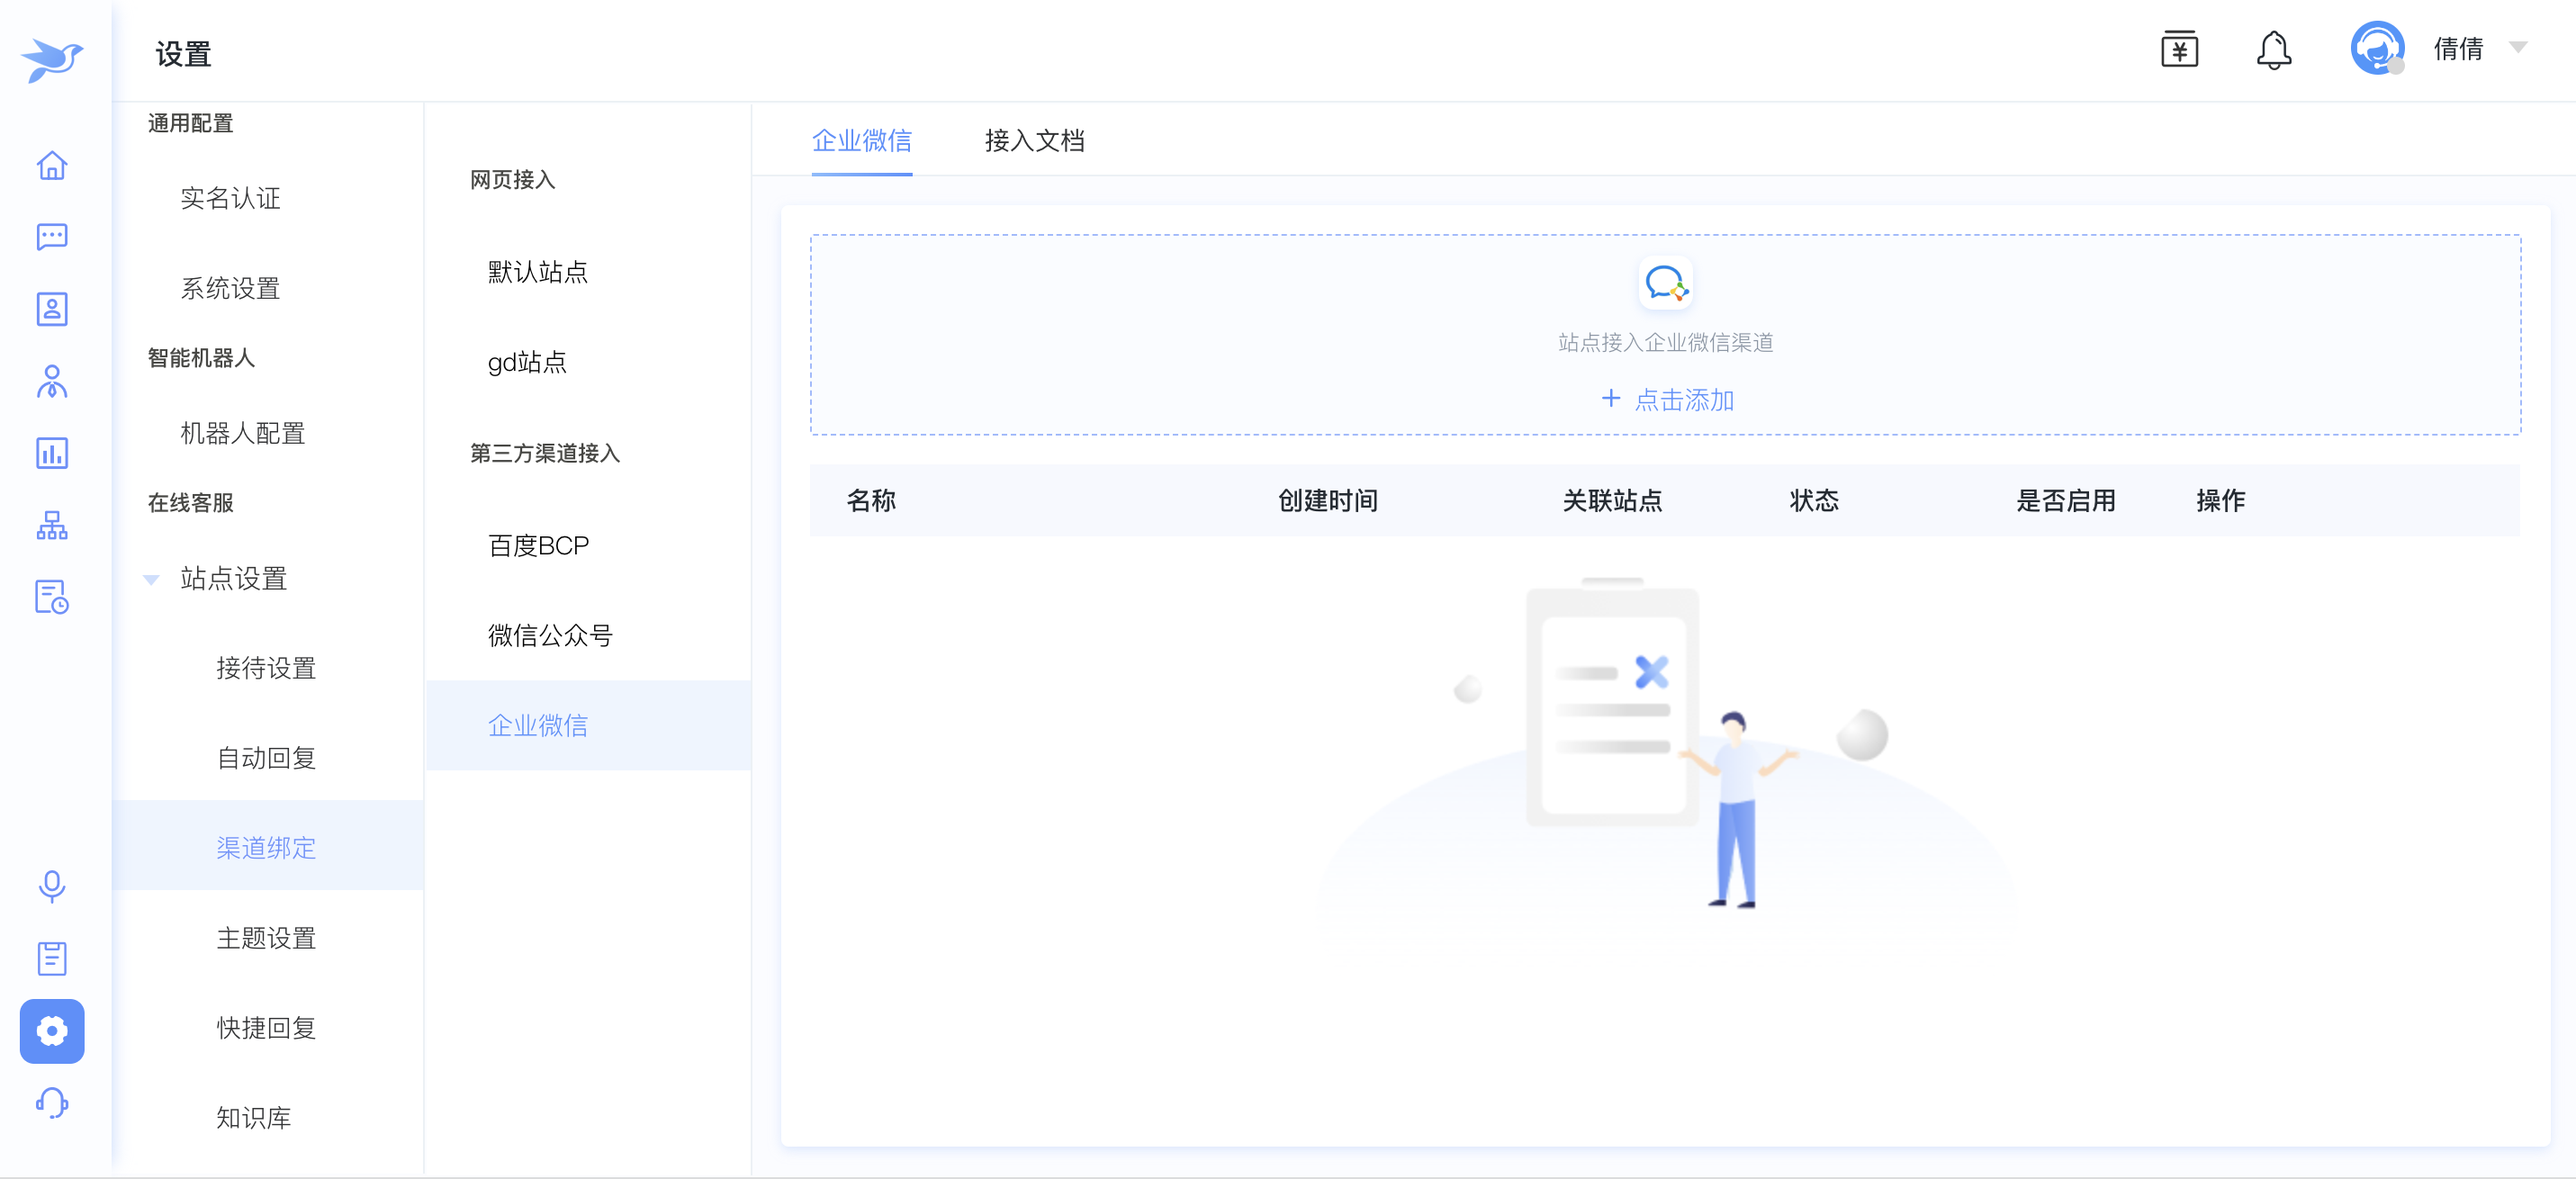Collapse the 站点设置 tree arrow
2576x1179 pixels.
(x=152, y=579)
